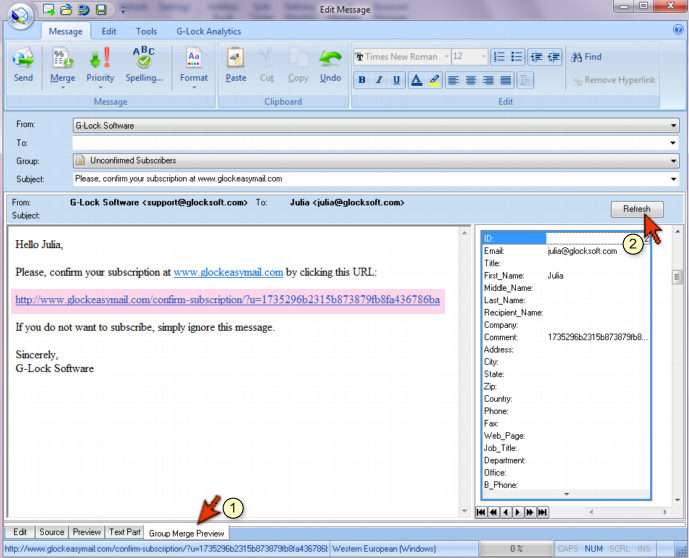Viewport: 689px width, 558px height.
Task: Switch to the Preview tab
Action: 87,532
